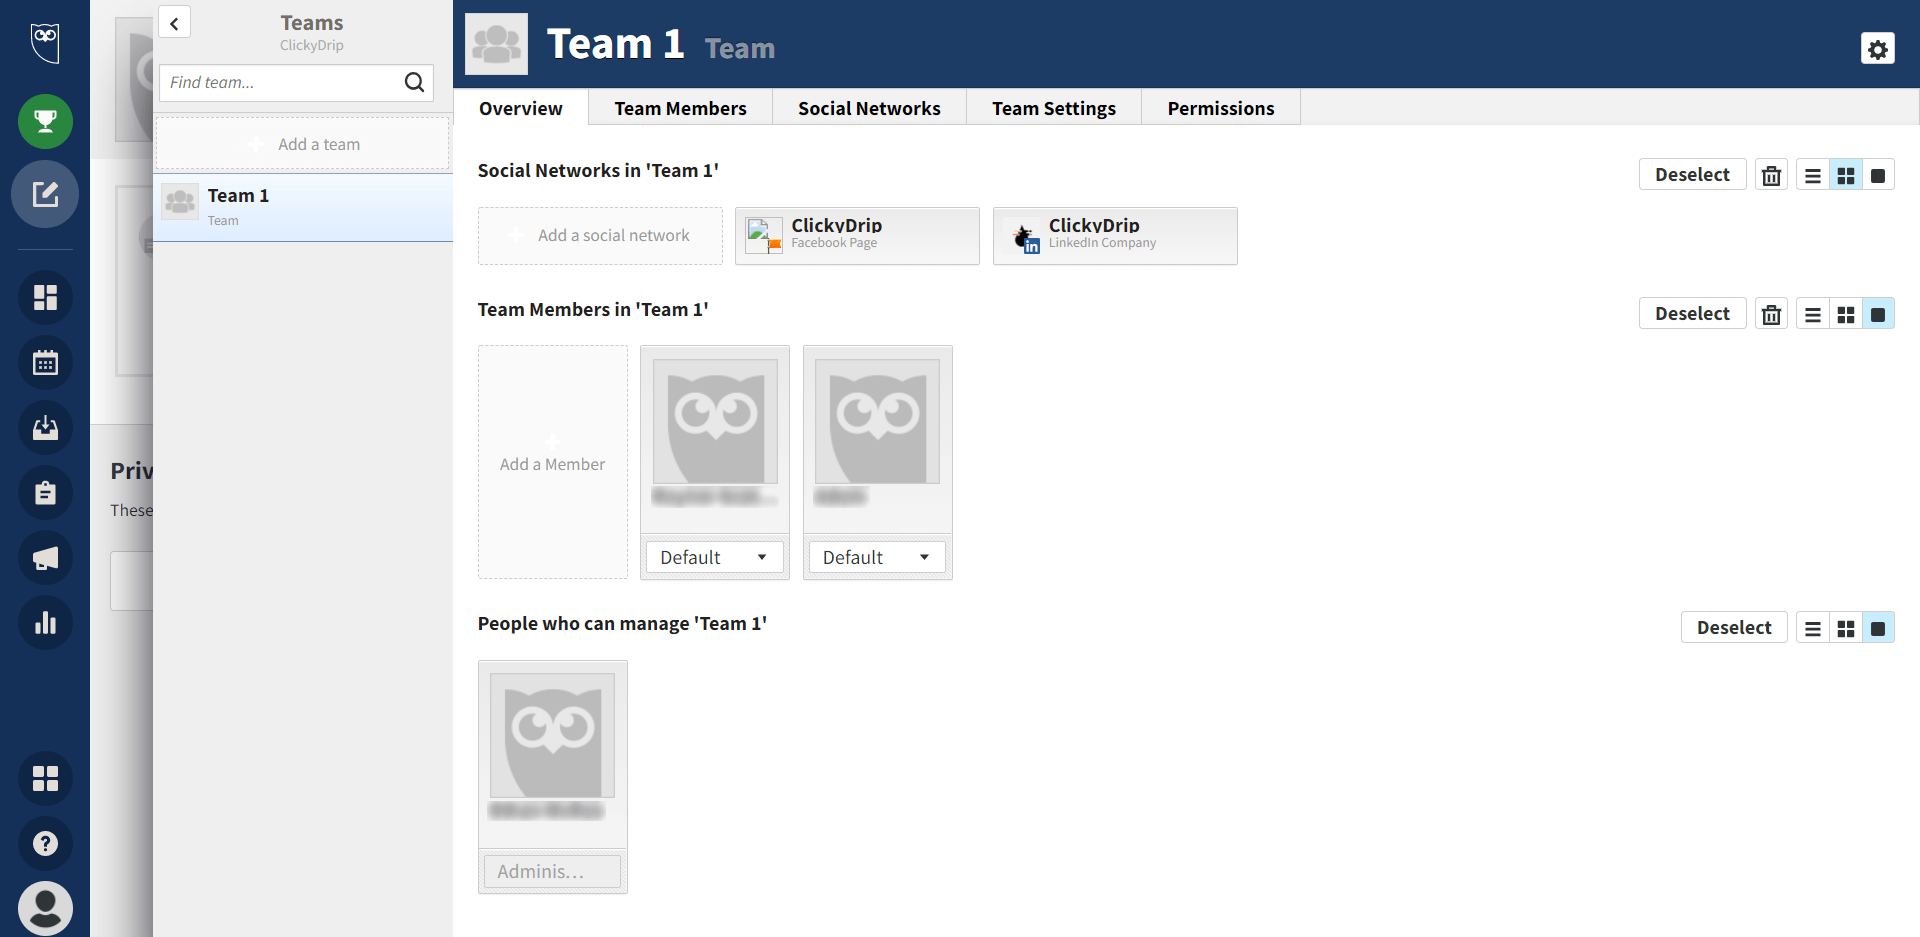Viewport: 1920px width, 937px height.
Task: Switch Social Networks to large tile view
Action: (1878, 175)
